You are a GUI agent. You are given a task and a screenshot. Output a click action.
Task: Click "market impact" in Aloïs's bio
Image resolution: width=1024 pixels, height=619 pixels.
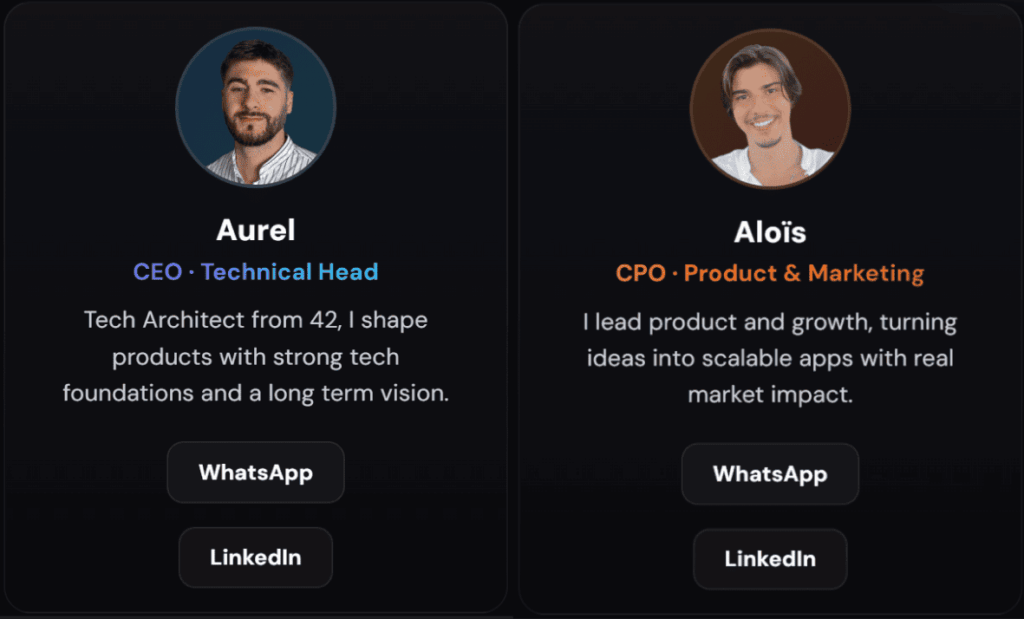pyautogui.click(x=770, y=395)
